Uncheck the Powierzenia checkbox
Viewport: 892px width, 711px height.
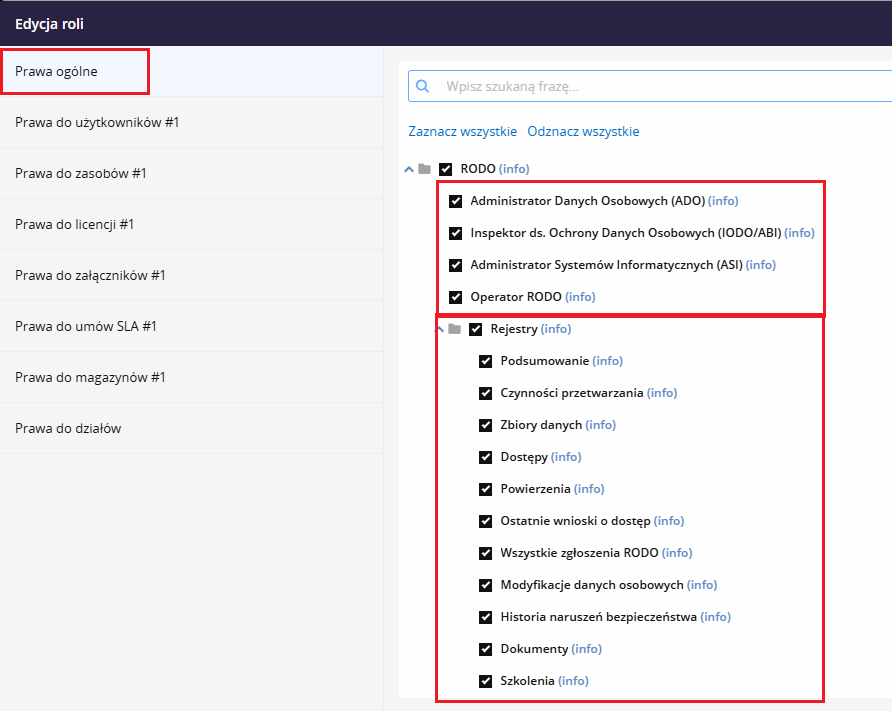click(x=486, y=489)
